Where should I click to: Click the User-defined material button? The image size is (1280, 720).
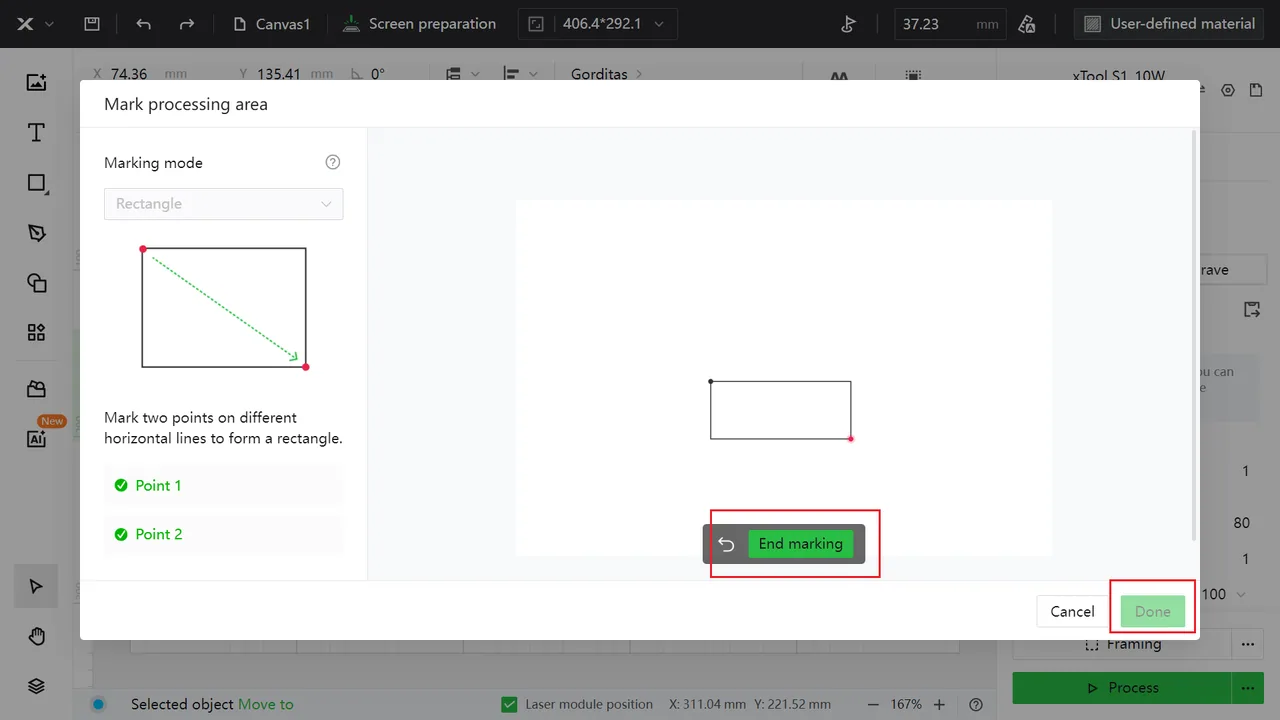click(1169, 24)
